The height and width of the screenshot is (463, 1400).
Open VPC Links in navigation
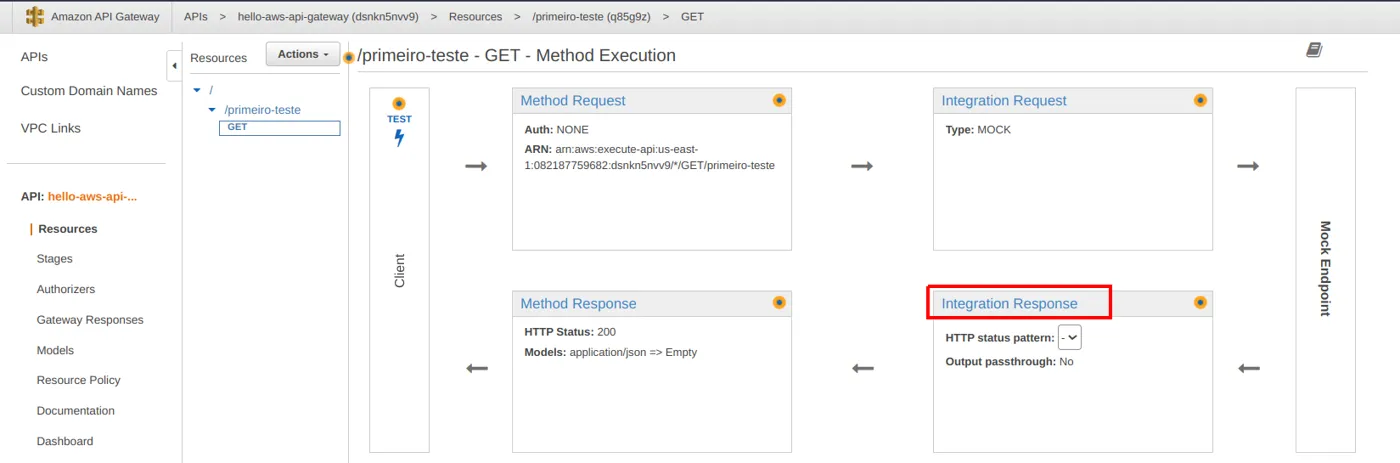pos(51,128)
